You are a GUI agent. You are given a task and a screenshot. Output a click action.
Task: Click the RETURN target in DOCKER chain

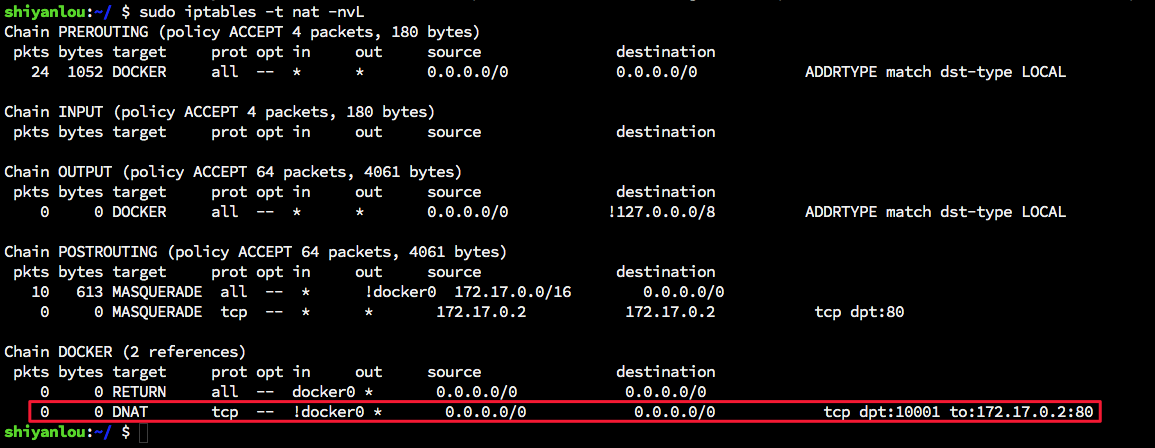click(139, 391)
